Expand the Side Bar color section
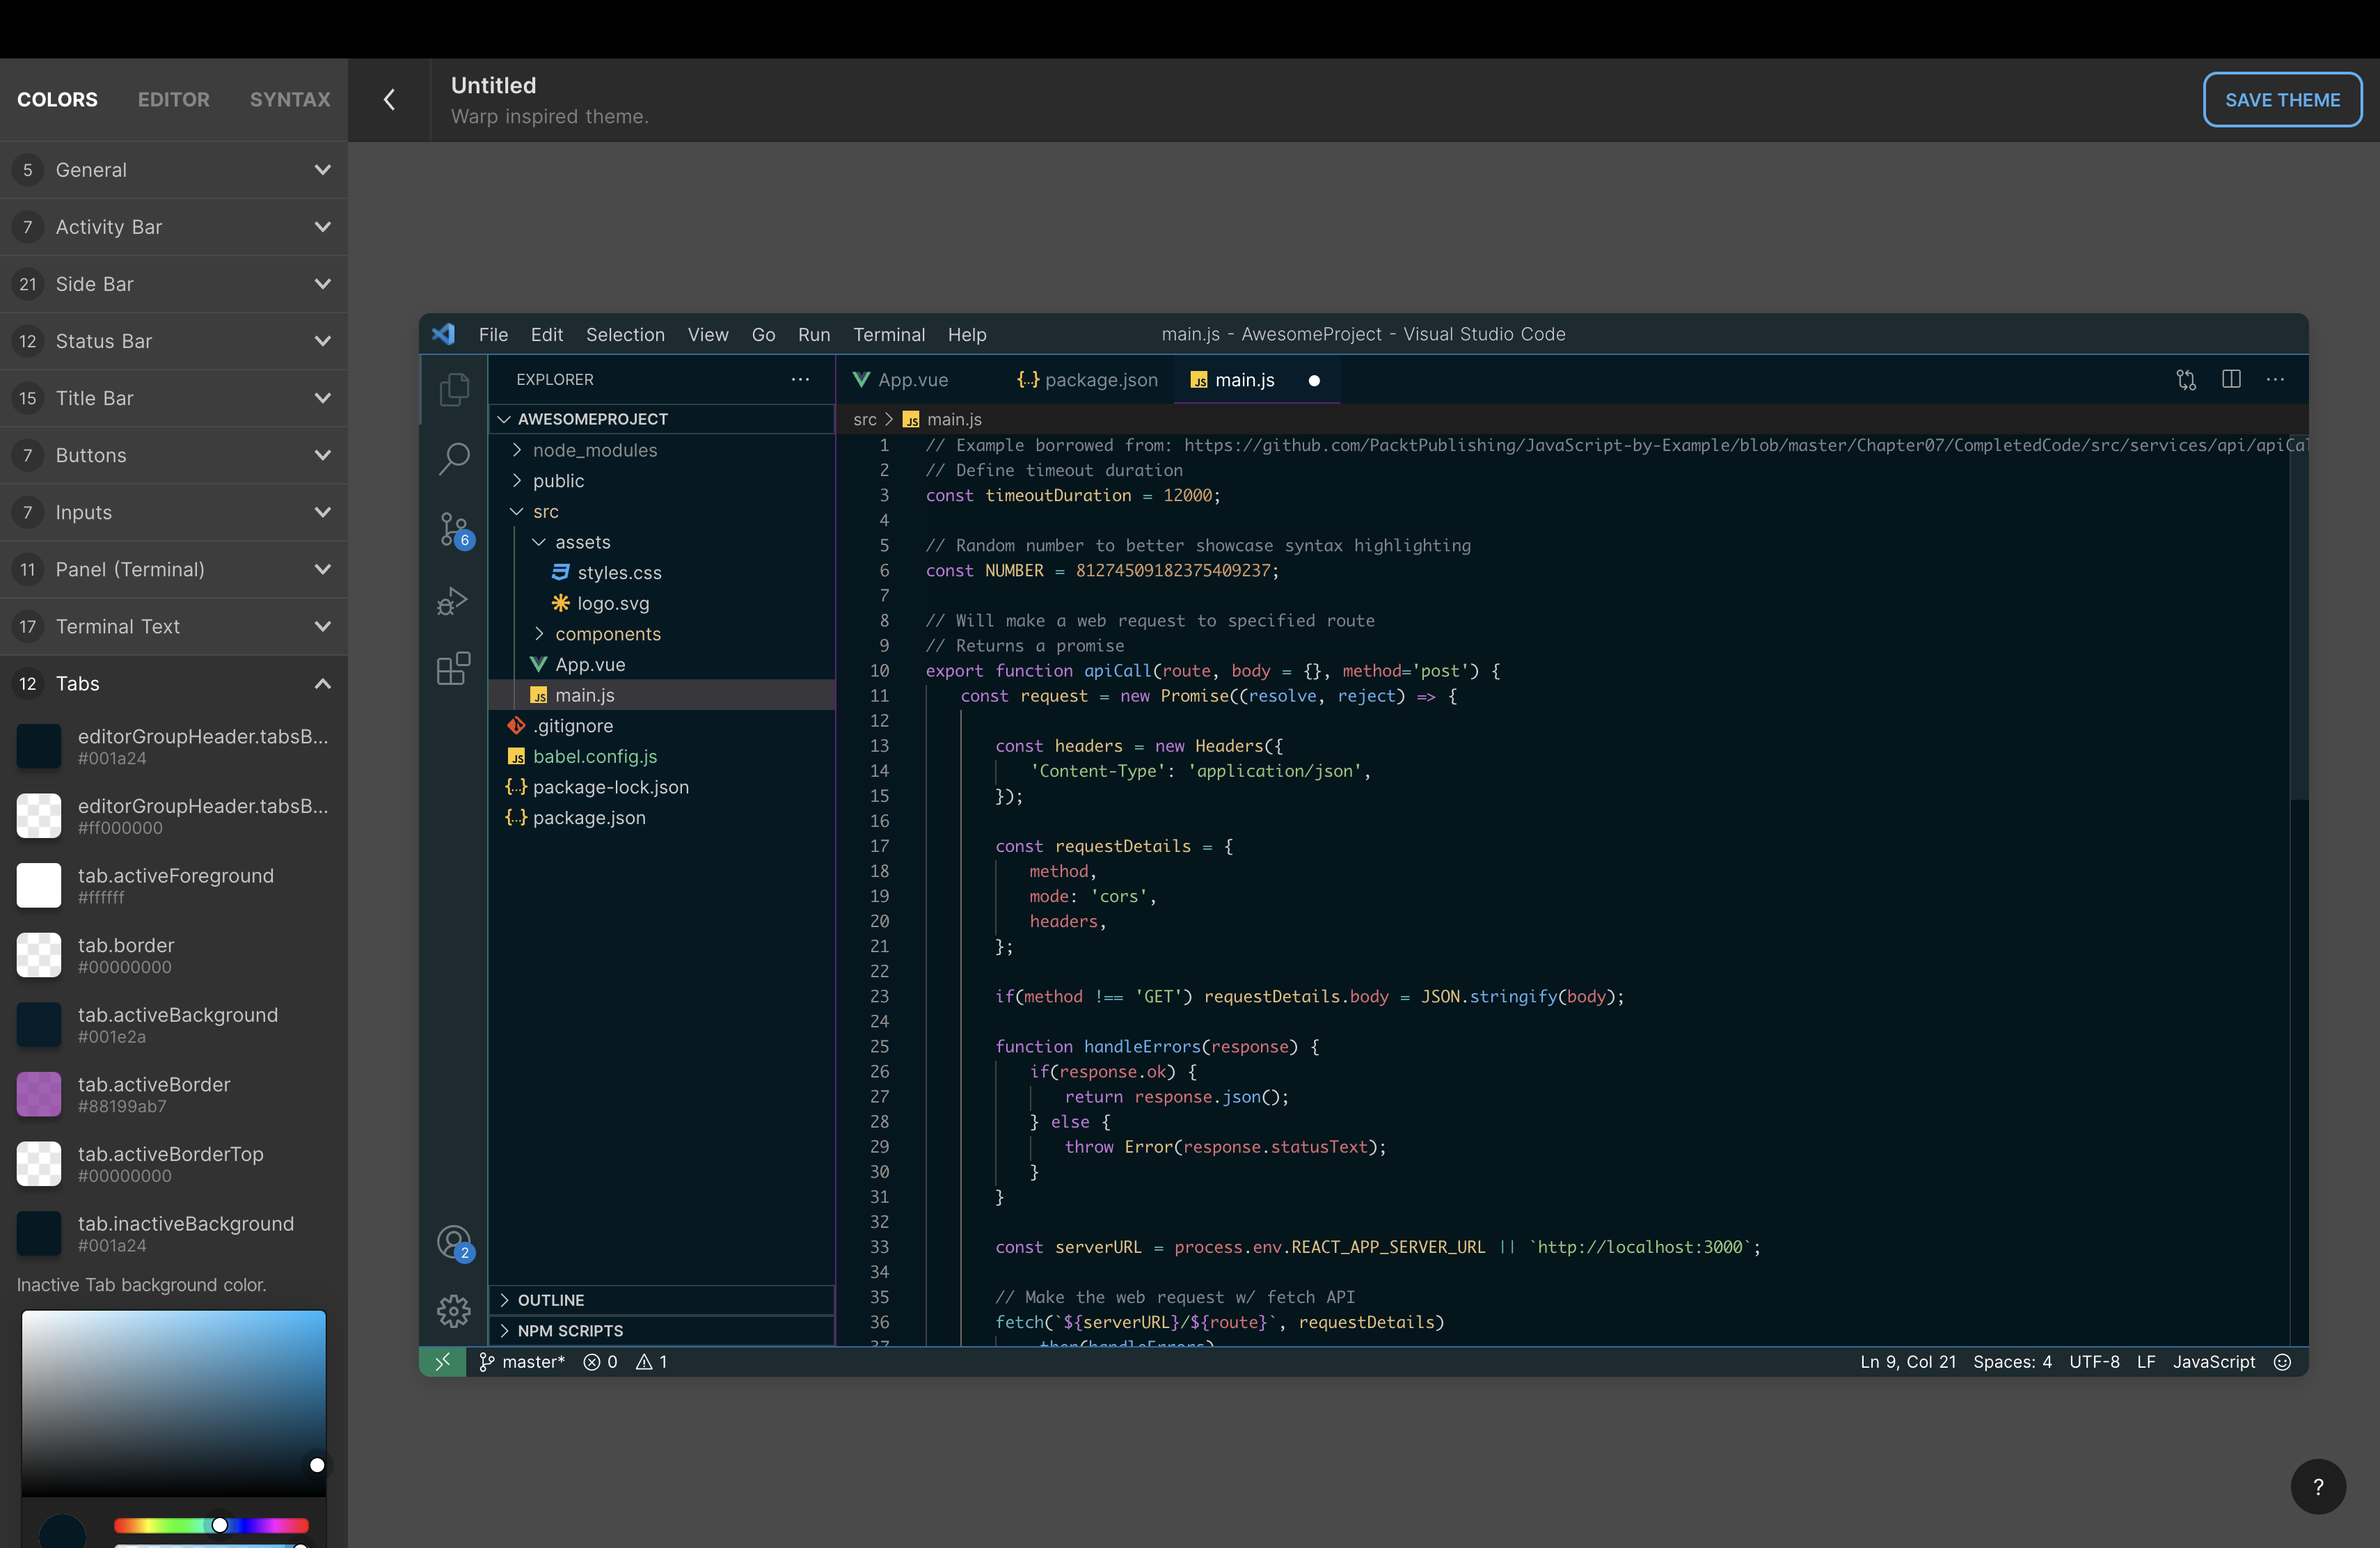 pyautogui.click(x=322, y=284)
